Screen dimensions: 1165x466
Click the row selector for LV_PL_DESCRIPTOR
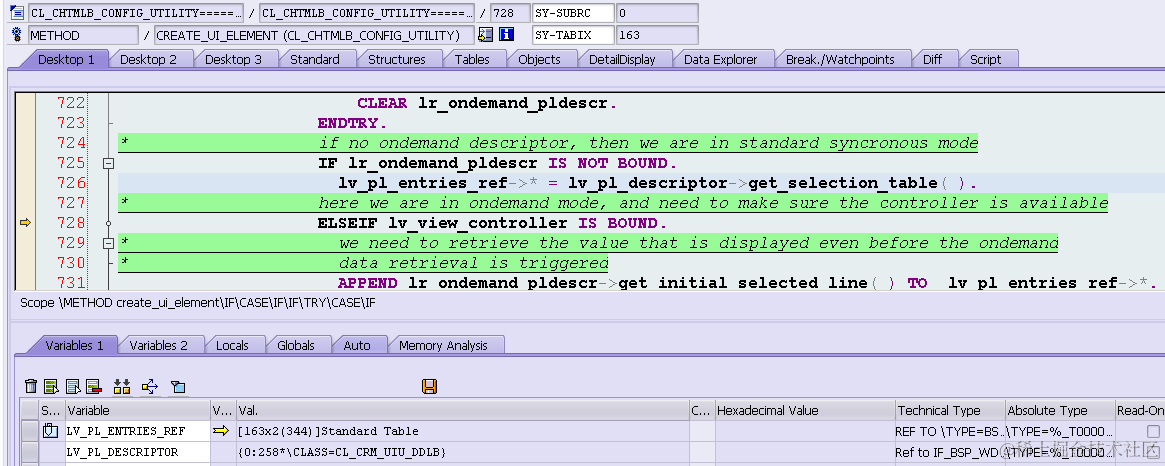[29, 452]
